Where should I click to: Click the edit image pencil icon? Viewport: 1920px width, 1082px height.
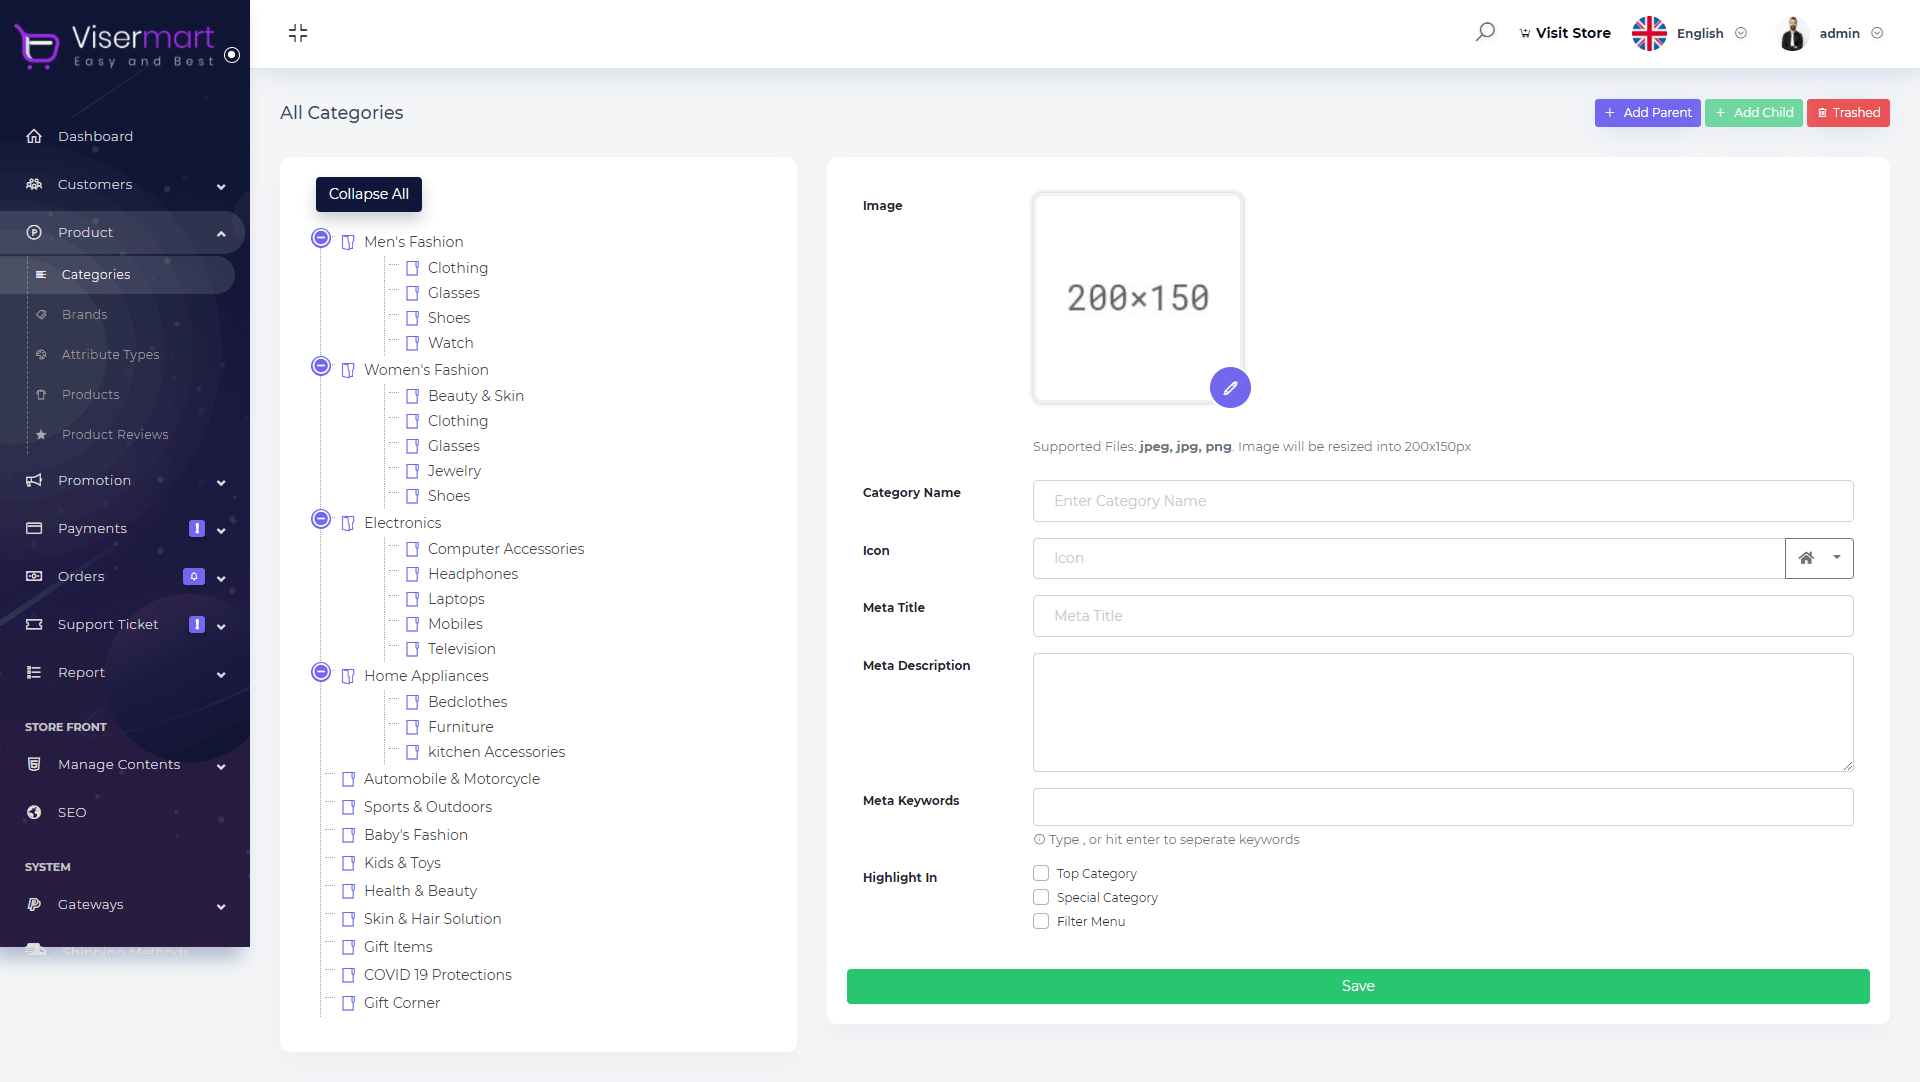point(1228,387)
